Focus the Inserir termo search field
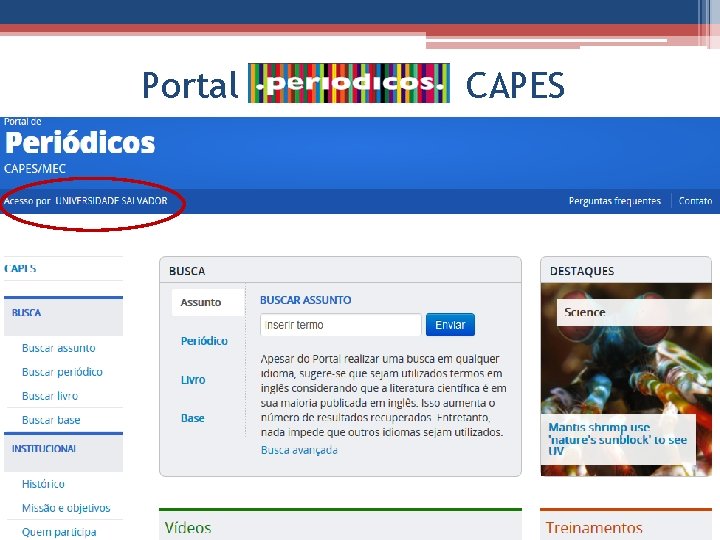 tap(341, 325)
